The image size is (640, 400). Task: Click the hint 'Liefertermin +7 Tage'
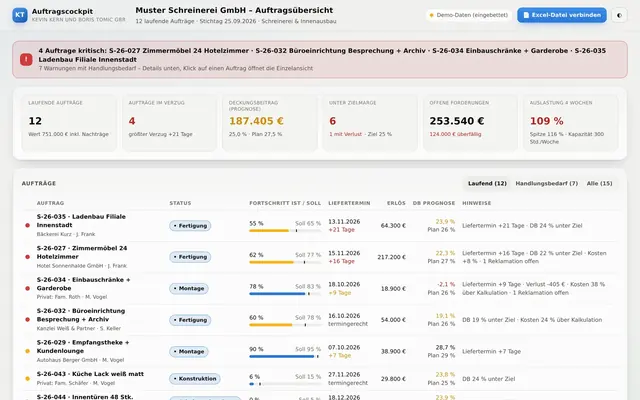coord(491,351)
